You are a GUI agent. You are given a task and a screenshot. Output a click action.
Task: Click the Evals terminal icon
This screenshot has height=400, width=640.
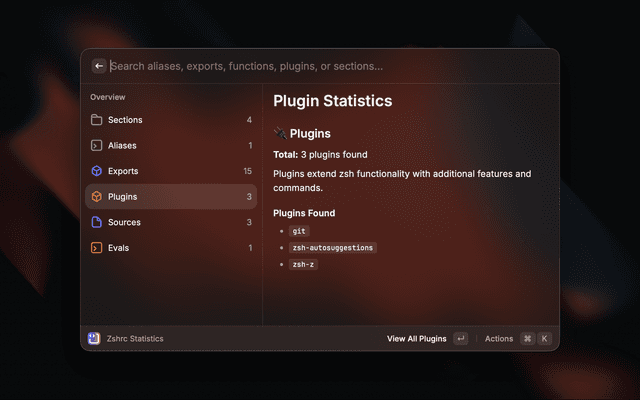coord(97,248)
